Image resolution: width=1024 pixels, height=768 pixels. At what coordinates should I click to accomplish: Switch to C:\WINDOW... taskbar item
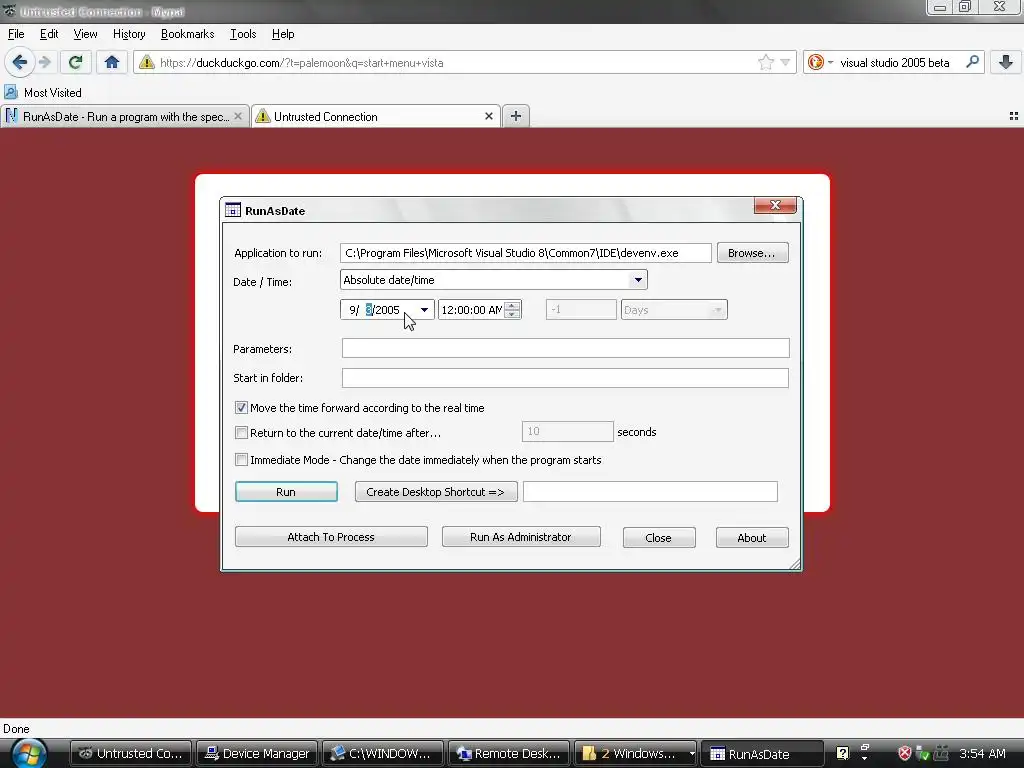coord(383,754)
